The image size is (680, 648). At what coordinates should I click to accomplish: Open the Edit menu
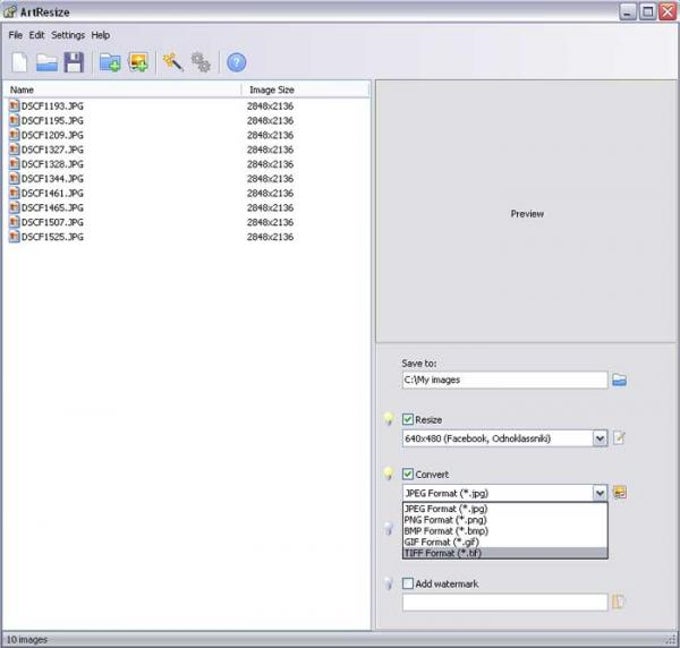[36, 35]
